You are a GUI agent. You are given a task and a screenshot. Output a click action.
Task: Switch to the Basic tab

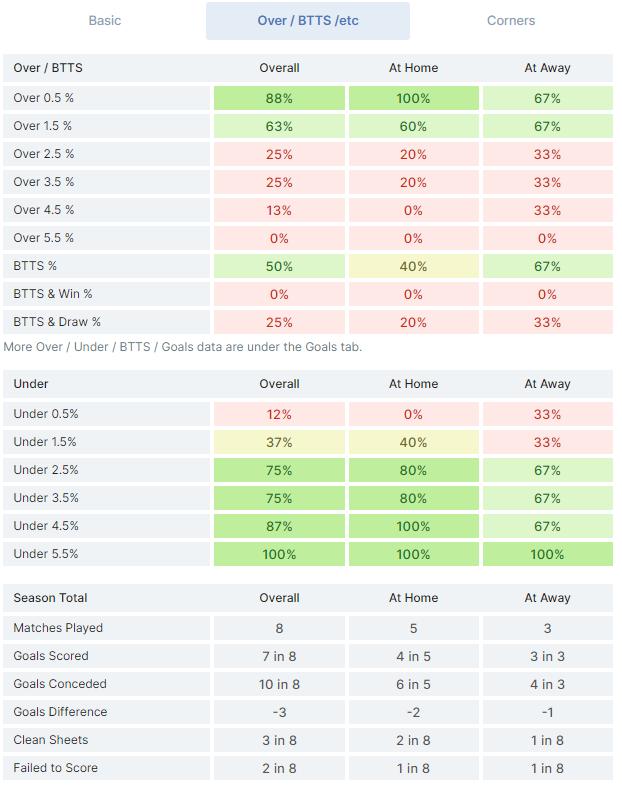click(105, 21)
